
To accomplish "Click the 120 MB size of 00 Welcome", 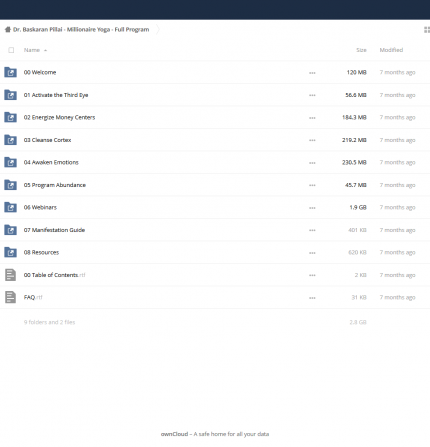I will coord(356,72).
